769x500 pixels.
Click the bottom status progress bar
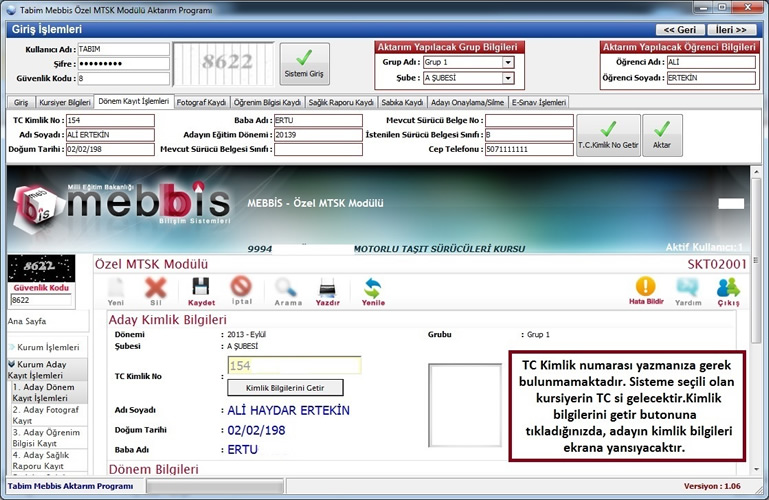coord(215,486)
